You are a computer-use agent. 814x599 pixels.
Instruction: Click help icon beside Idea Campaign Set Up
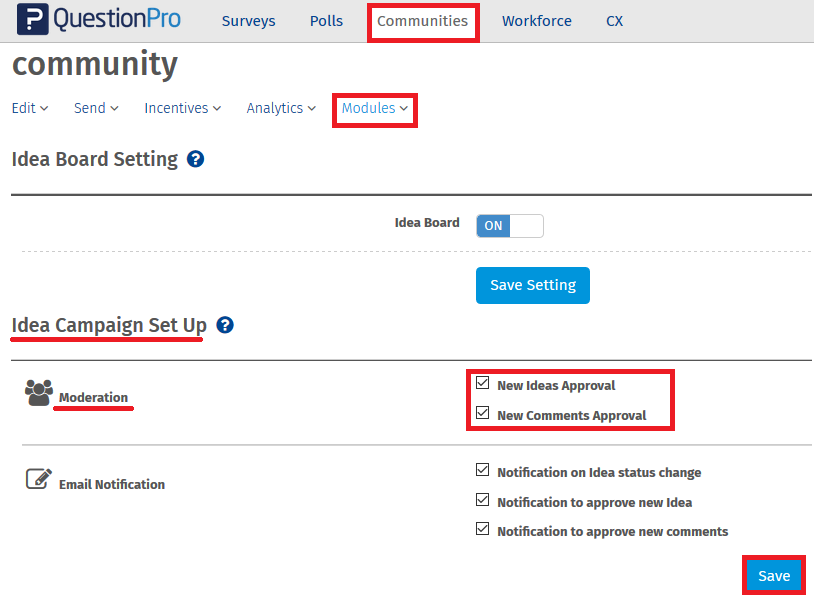click(x=225, y=325)
